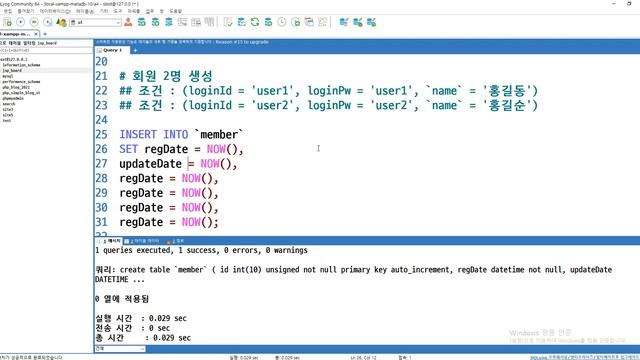Click the red-topped window toolbar icon
Screen dimensions: 640x360
tap(309, 22)
